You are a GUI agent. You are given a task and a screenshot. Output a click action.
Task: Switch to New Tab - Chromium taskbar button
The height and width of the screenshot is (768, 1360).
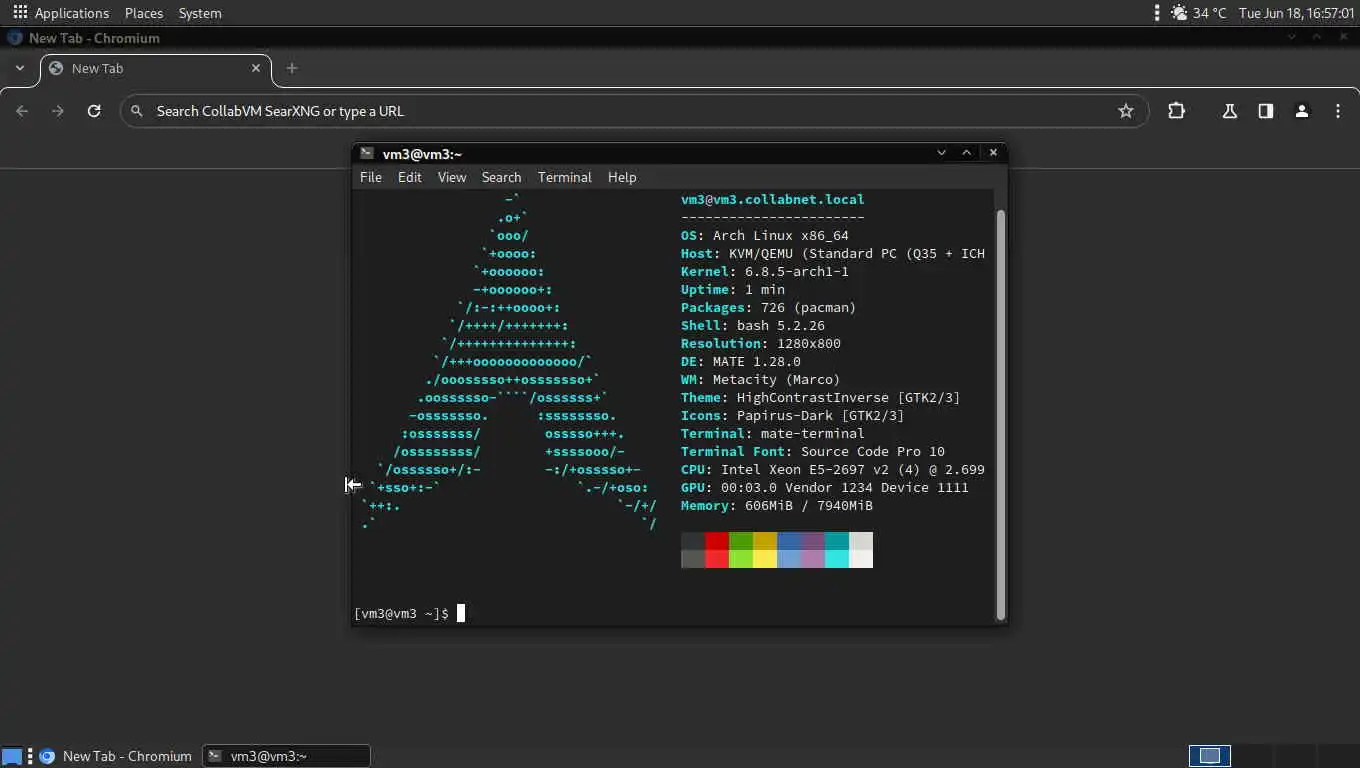tap(115, 756)
